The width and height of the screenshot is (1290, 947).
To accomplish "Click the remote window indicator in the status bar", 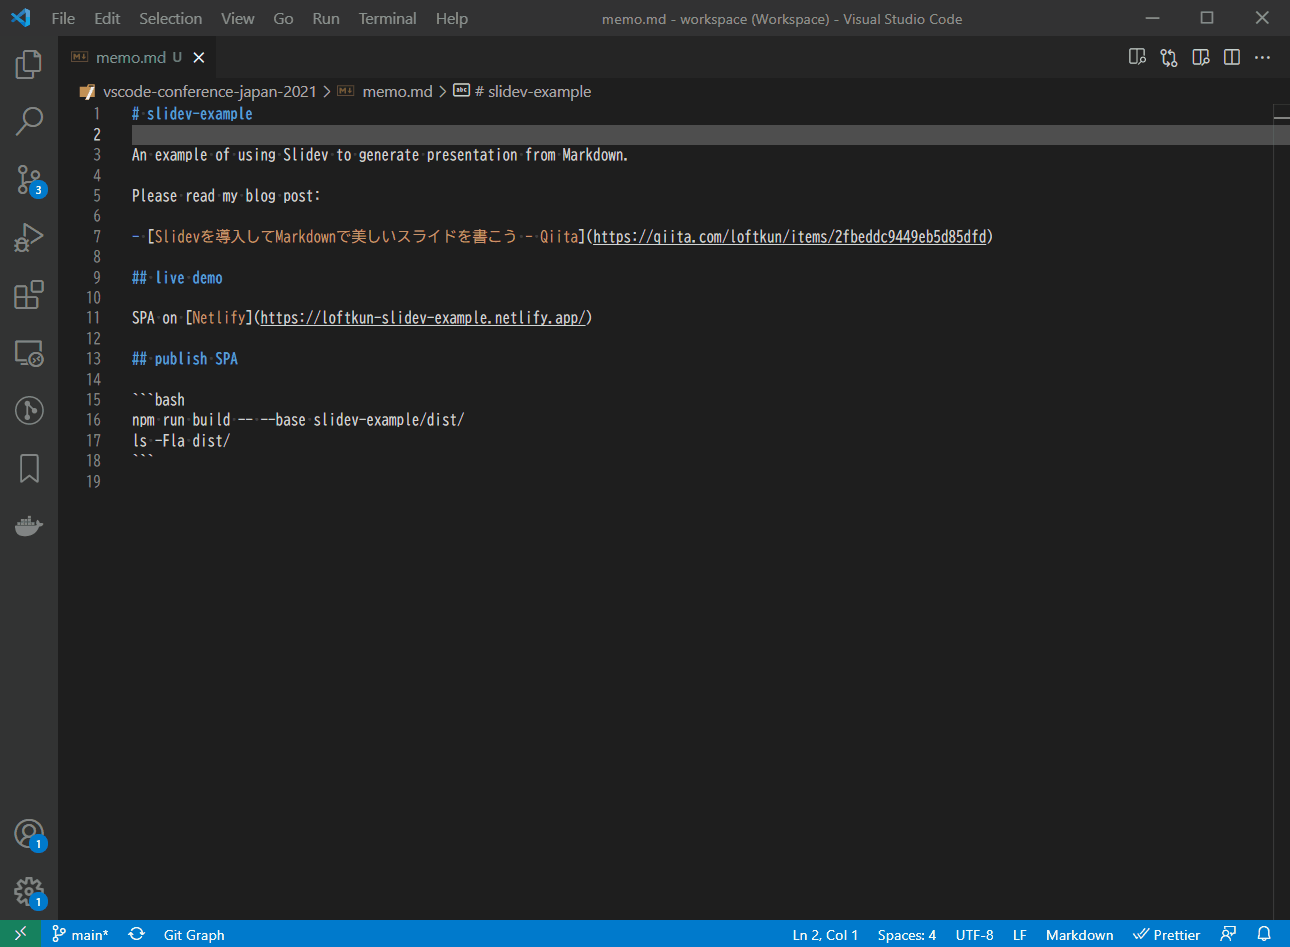I will pos(20,934).
